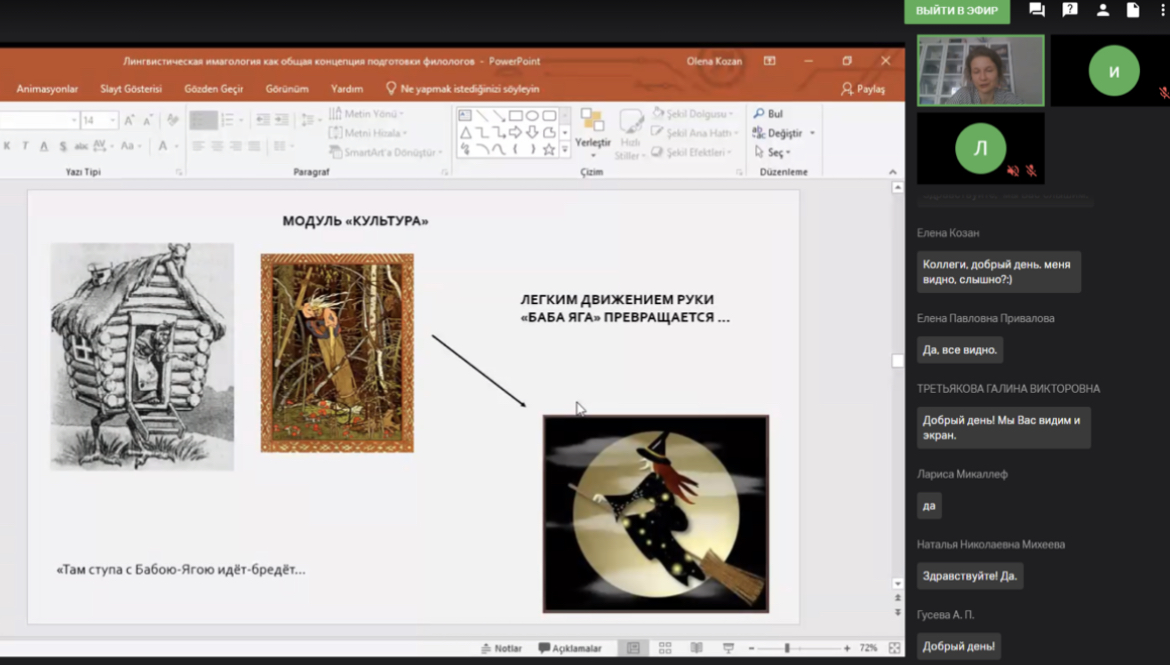Expand shapes gallery more arrow
Viewport: 1170px width, 665px height.
(565, 150)
